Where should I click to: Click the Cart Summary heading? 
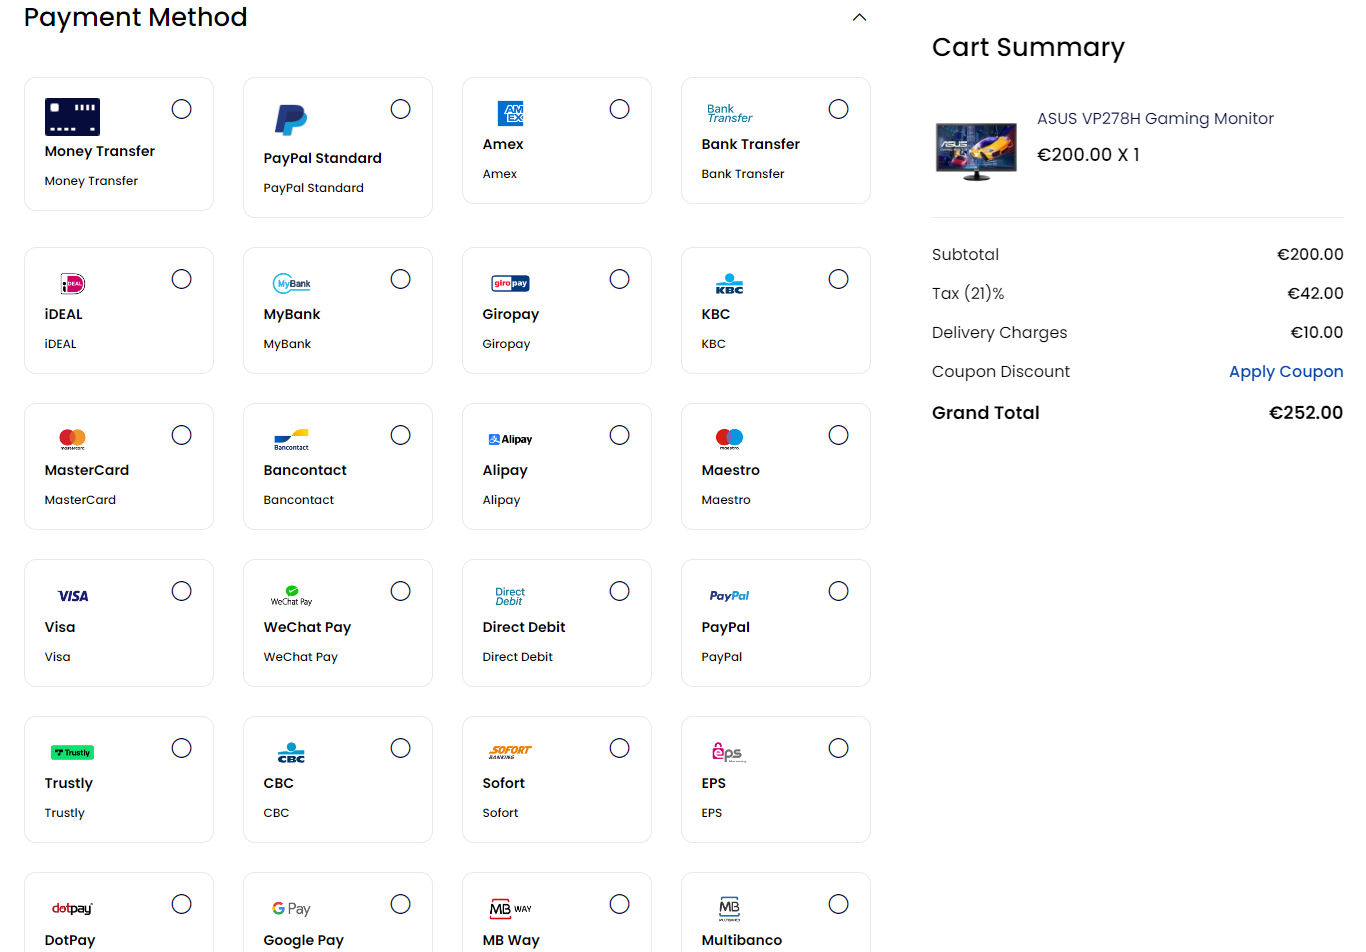pyautogui.click(x=1028, y=47)
